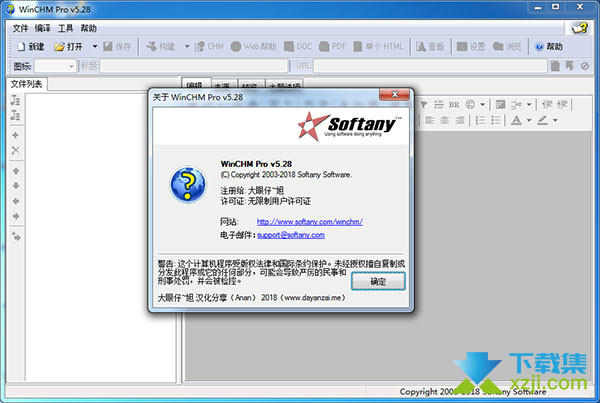600x403 pixels.
Task: Click the flag icon right of URL field
Action: click(570, 66)
